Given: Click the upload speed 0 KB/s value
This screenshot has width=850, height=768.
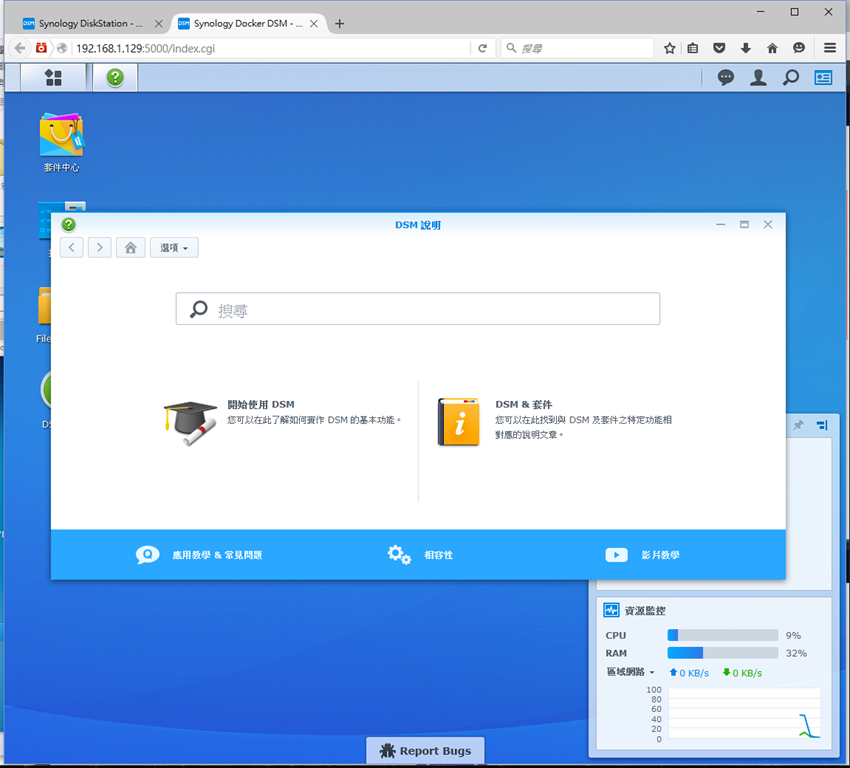Looking at the screenshot, I should [694, 673].
